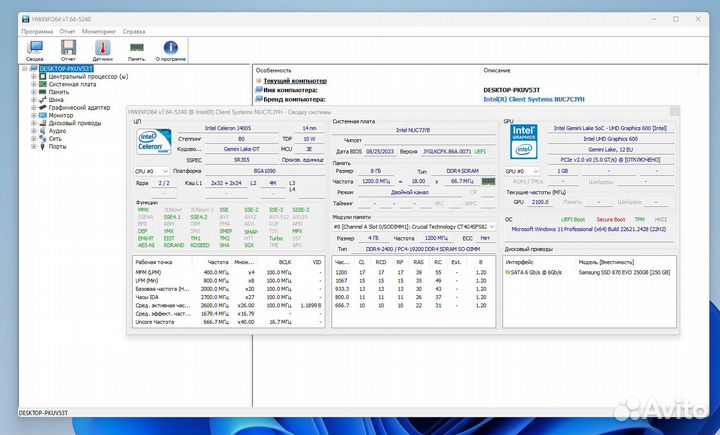Click the Текущий компьютер heading link

coord(295,81)
